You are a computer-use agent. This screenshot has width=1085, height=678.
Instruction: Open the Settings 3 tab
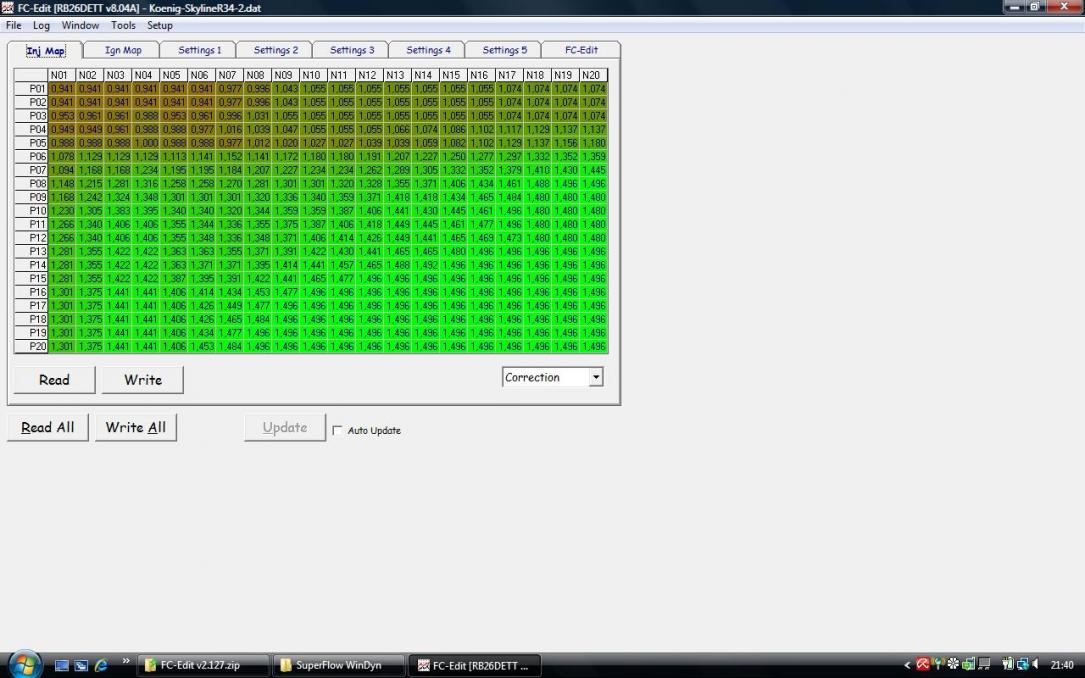[352, 50]
